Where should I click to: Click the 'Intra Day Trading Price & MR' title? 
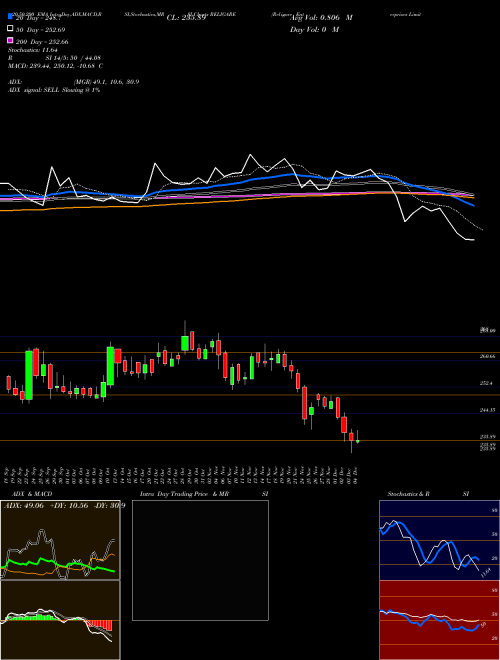(184, 494)
